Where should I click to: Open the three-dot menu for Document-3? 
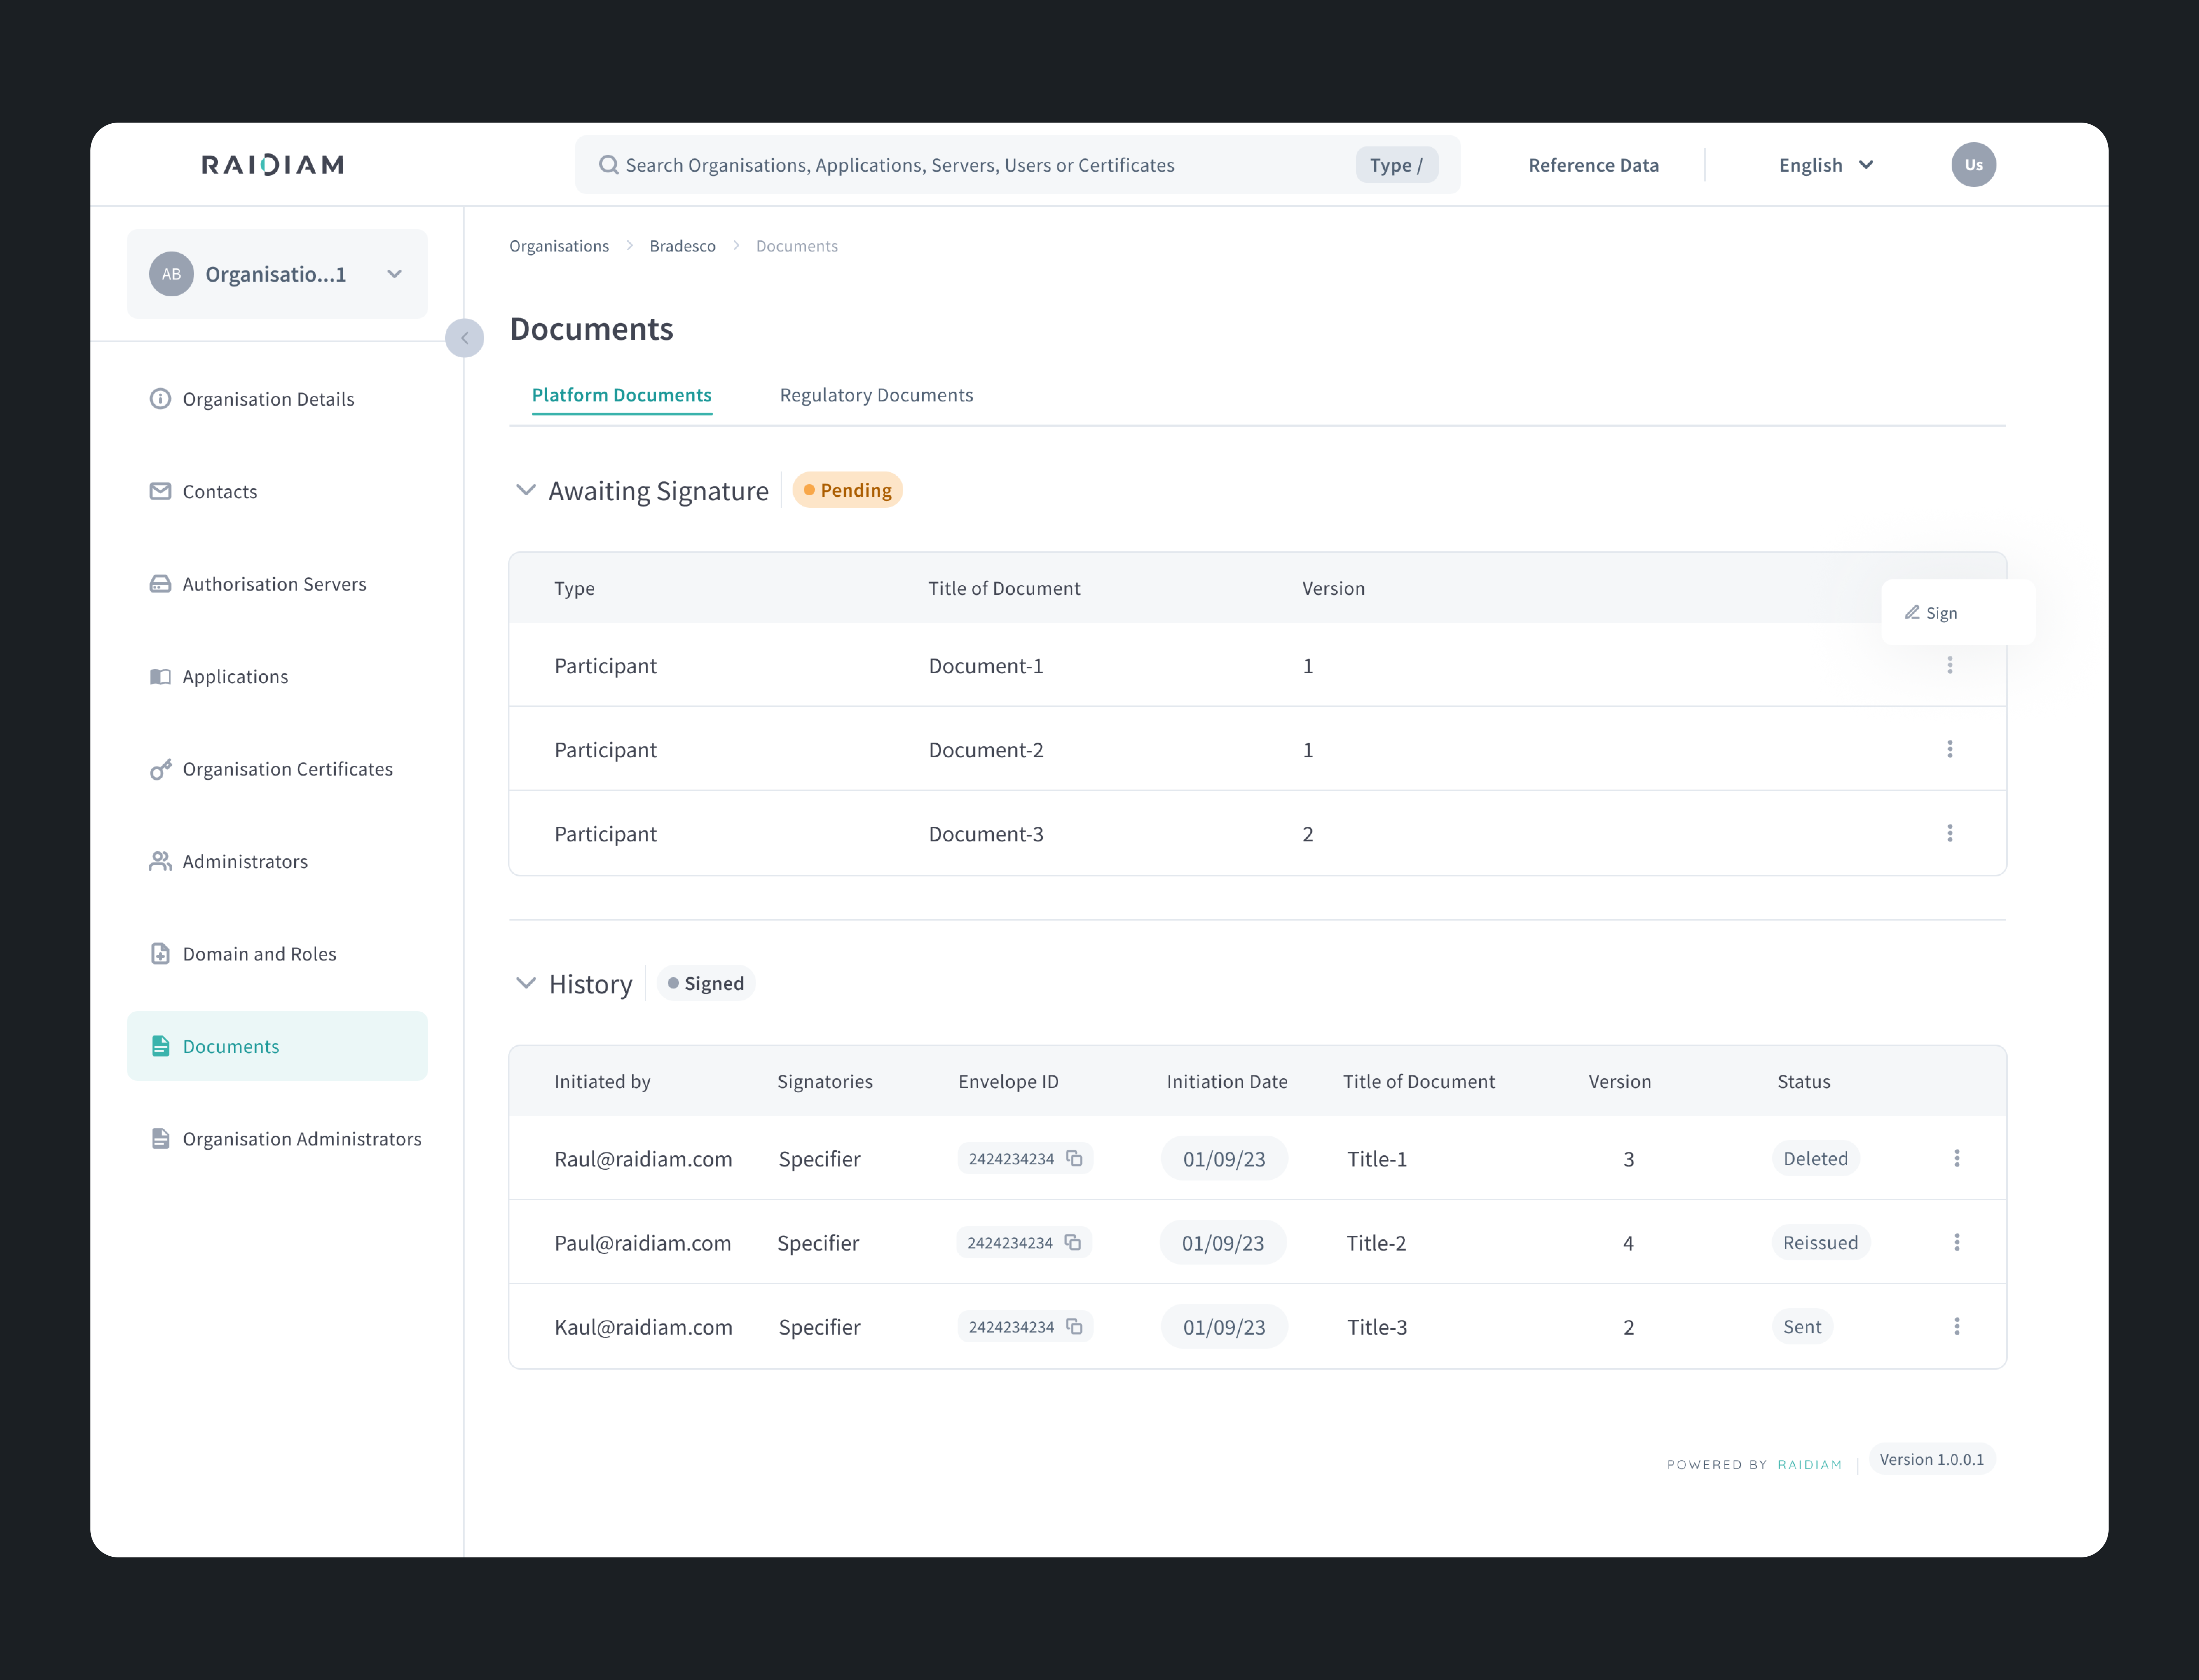pyautogui.click(x=1950, y=833)
